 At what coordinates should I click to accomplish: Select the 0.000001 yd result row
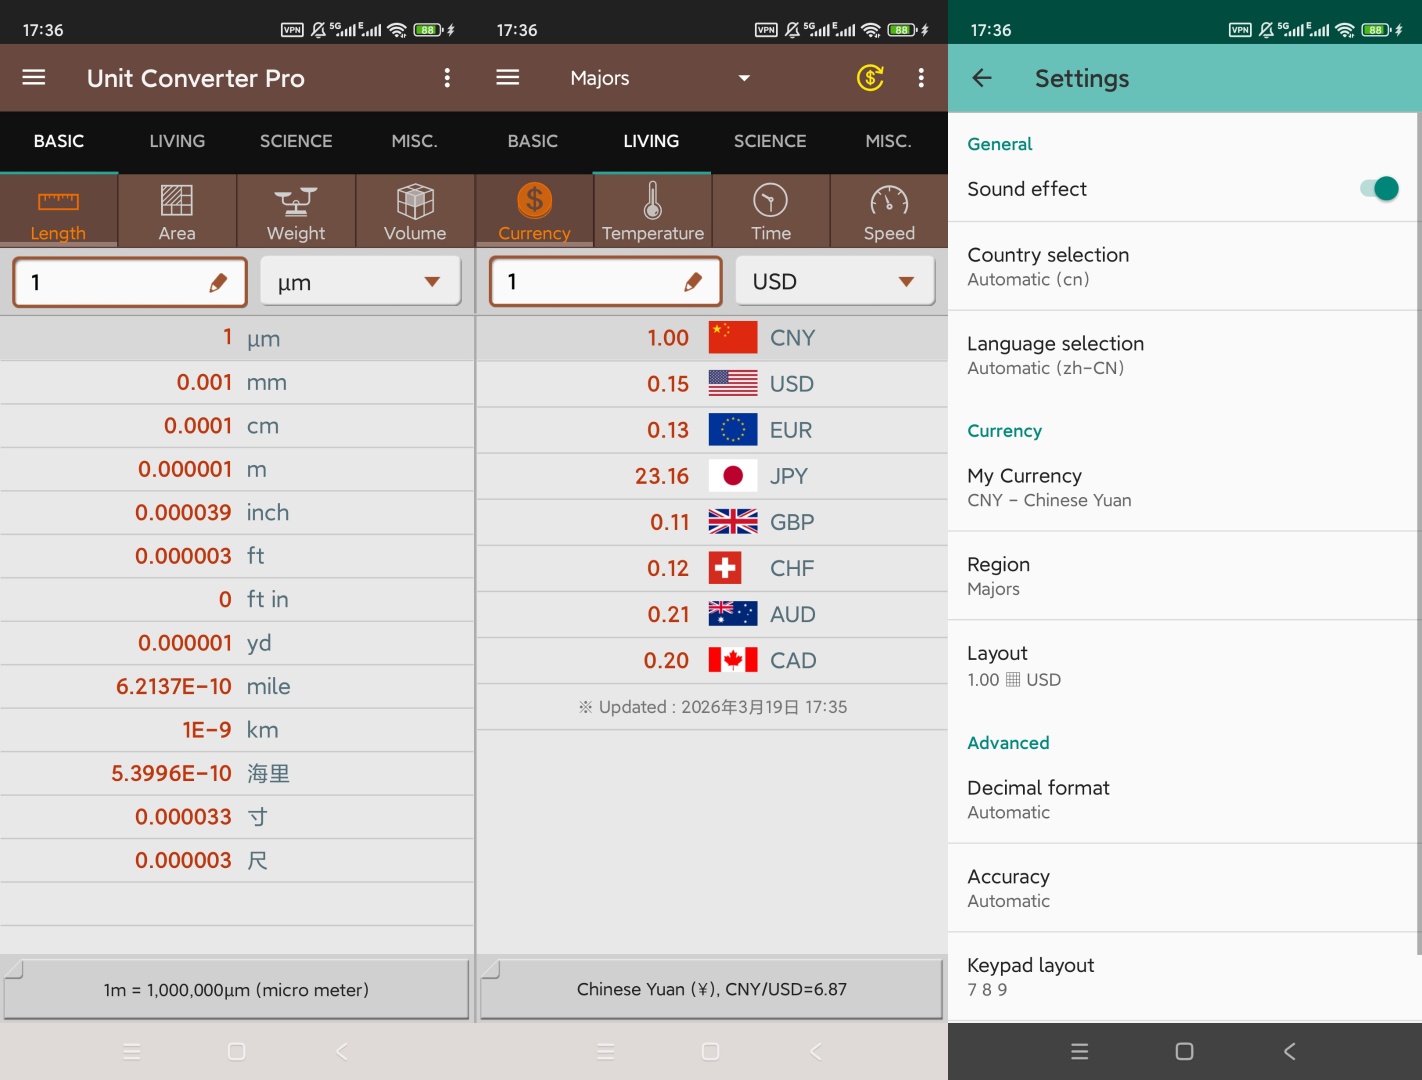237,643
